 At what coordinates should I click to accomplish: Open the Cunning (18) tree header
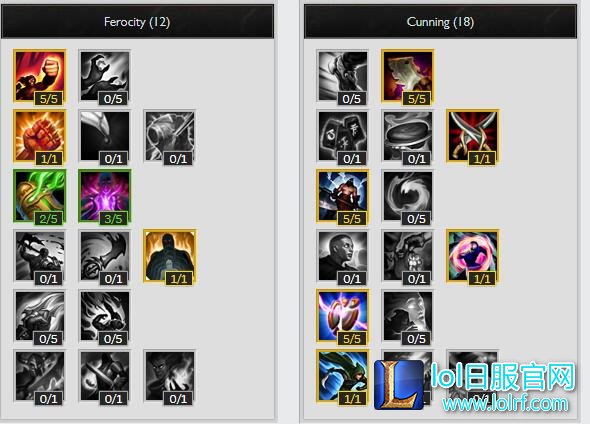click(440, 22)
